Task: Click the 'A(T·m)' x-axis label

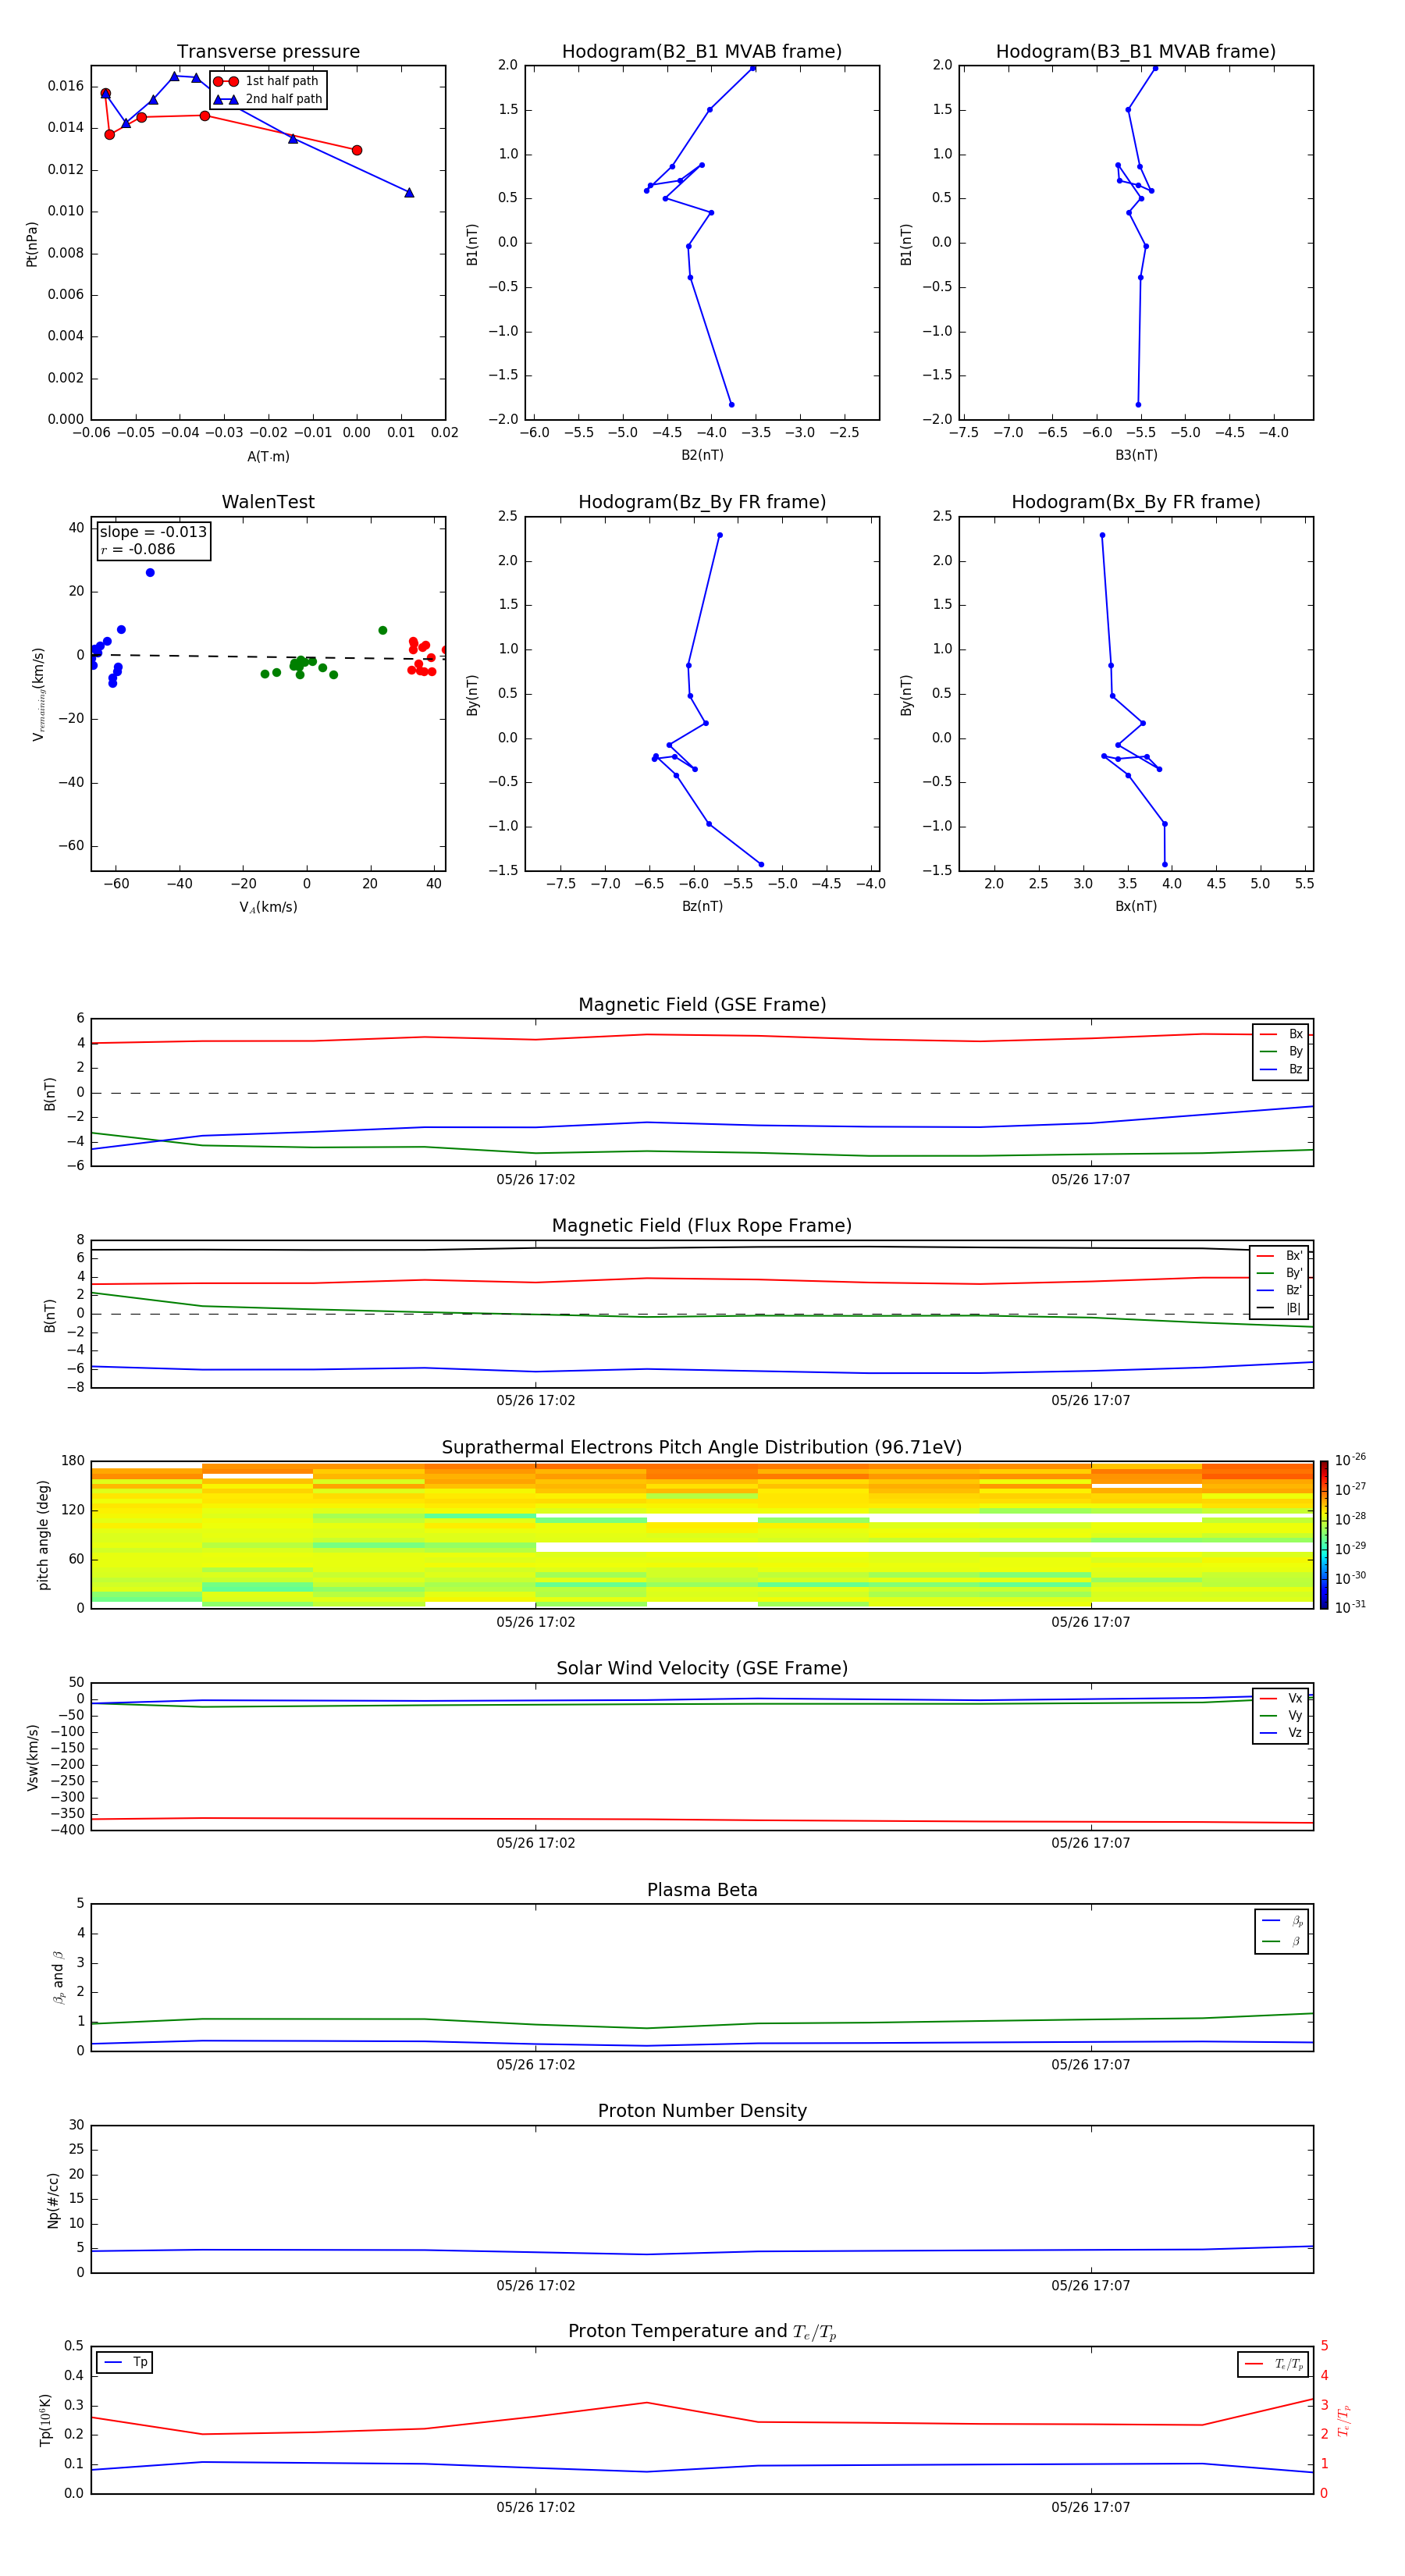Action: 268,457
